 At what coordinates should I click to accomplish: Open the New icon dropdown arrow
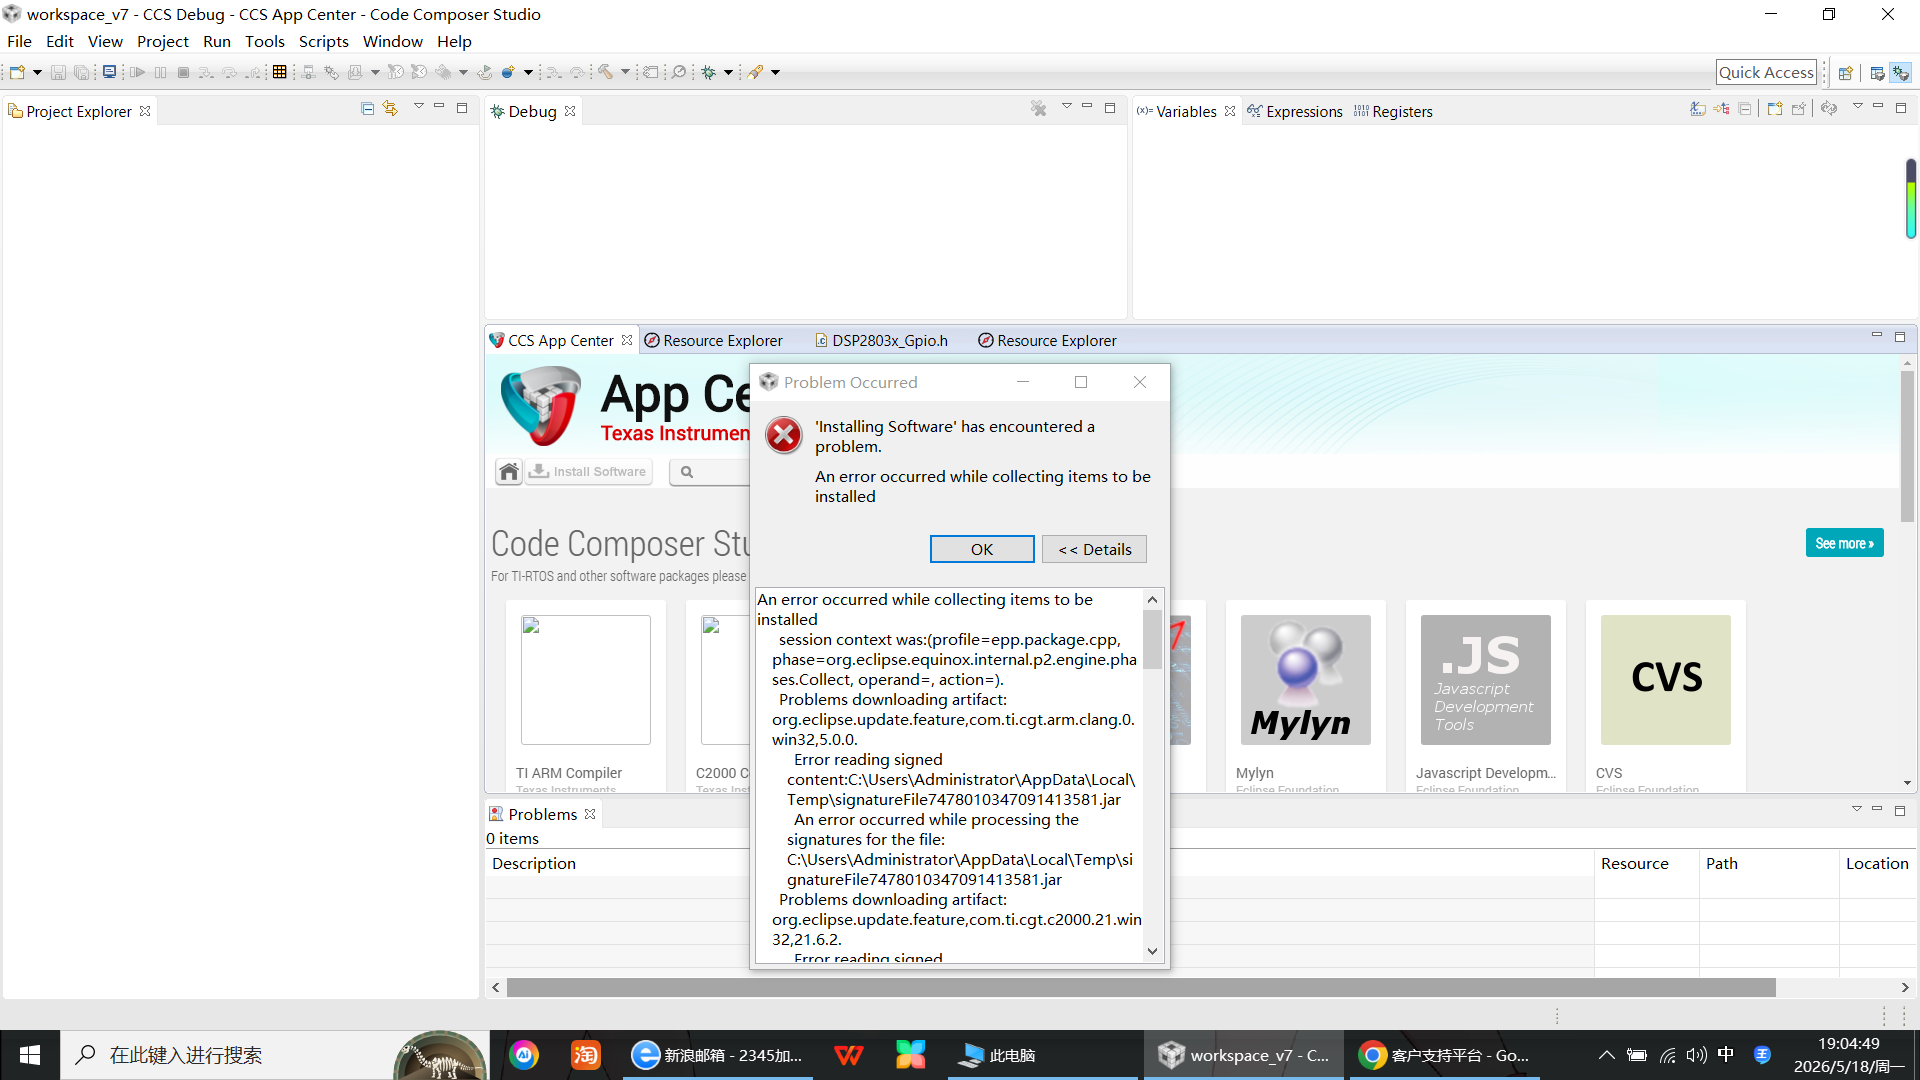(37, 72)
